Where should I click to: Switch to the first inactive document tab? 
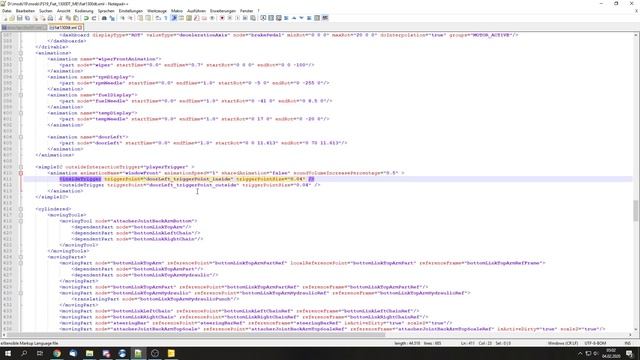(x=24, y=27)
